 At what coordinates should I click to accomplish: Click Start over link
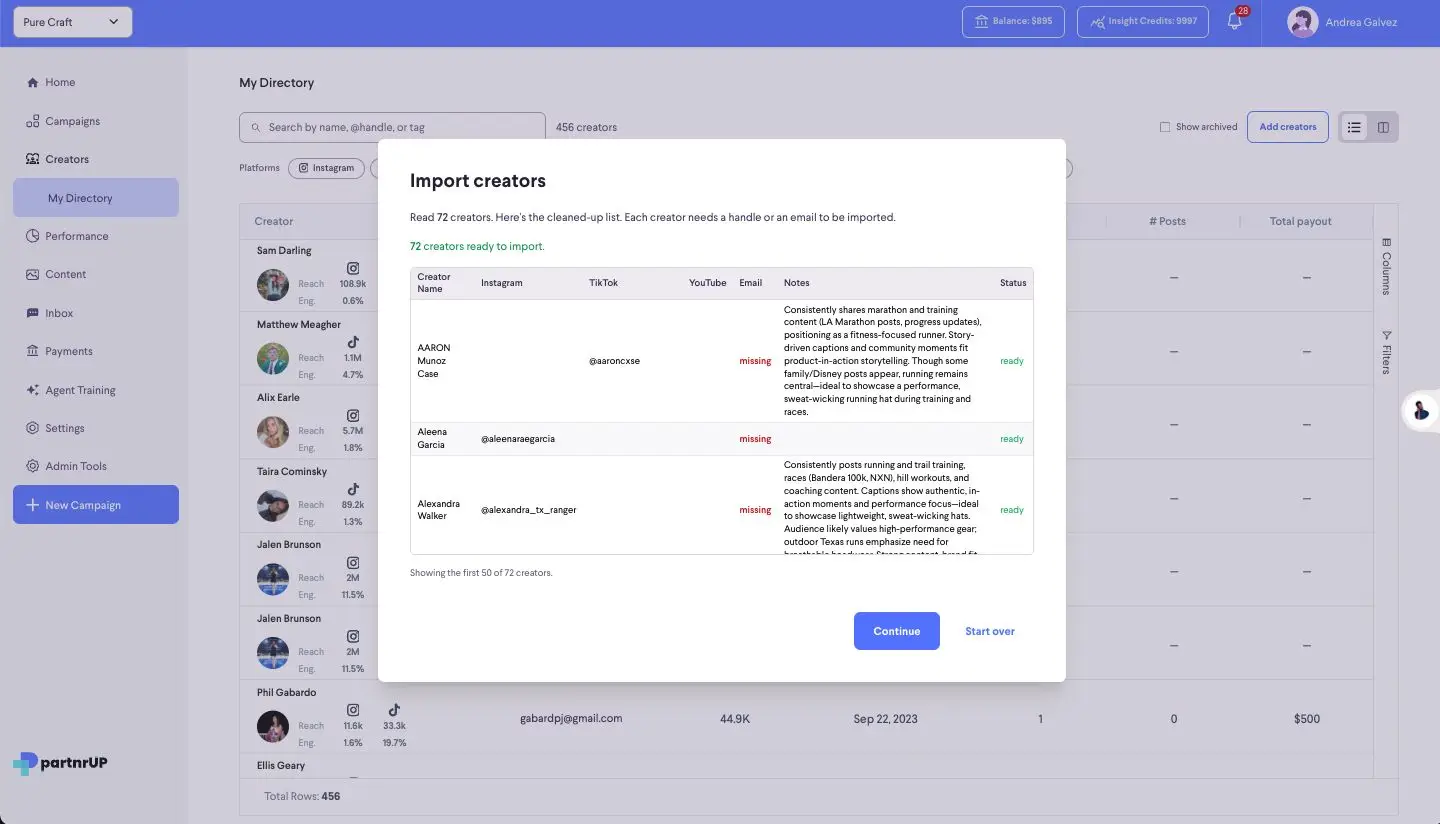(x=990, y=631)
